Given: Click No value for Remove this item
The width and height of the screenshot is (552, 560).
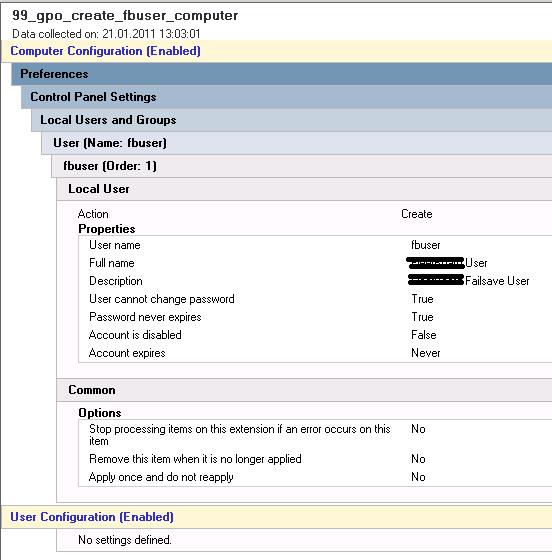Looking at the screenshot, I should pyautogui.click(x=418, y=459).
